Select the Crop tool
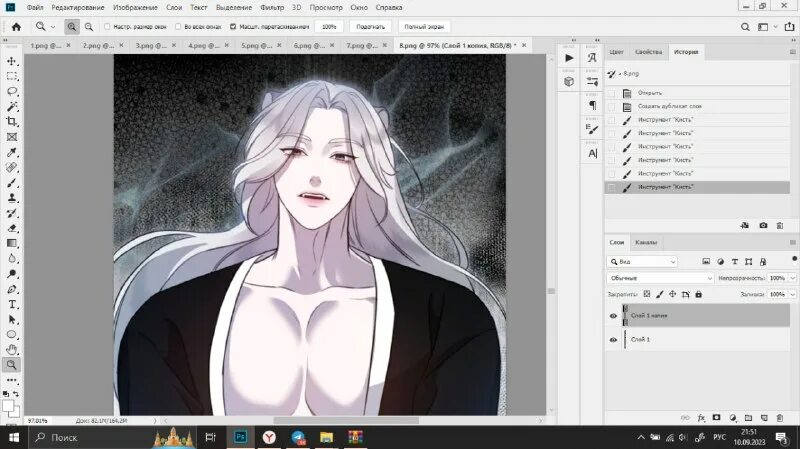Viewport: 800px width, 449px height. [12, 121]
